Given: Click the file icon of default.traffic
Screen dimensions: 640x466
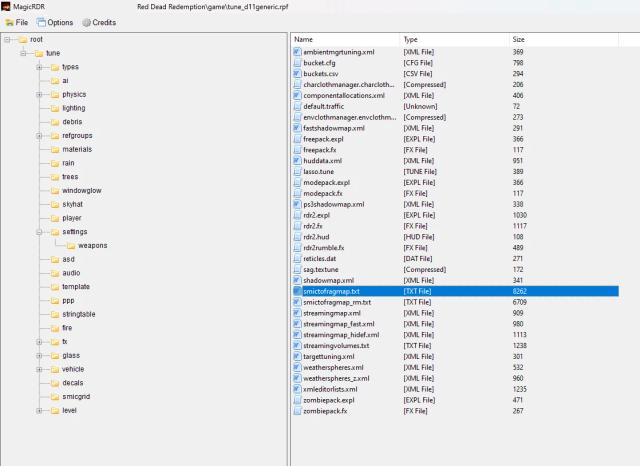Looking at the screenshot, I should pyautogui.click(x=297, y=107).
